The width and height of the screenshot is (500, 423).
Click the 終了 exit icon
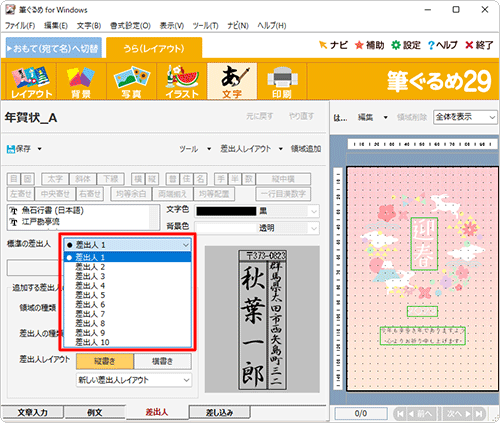(479, 45)
